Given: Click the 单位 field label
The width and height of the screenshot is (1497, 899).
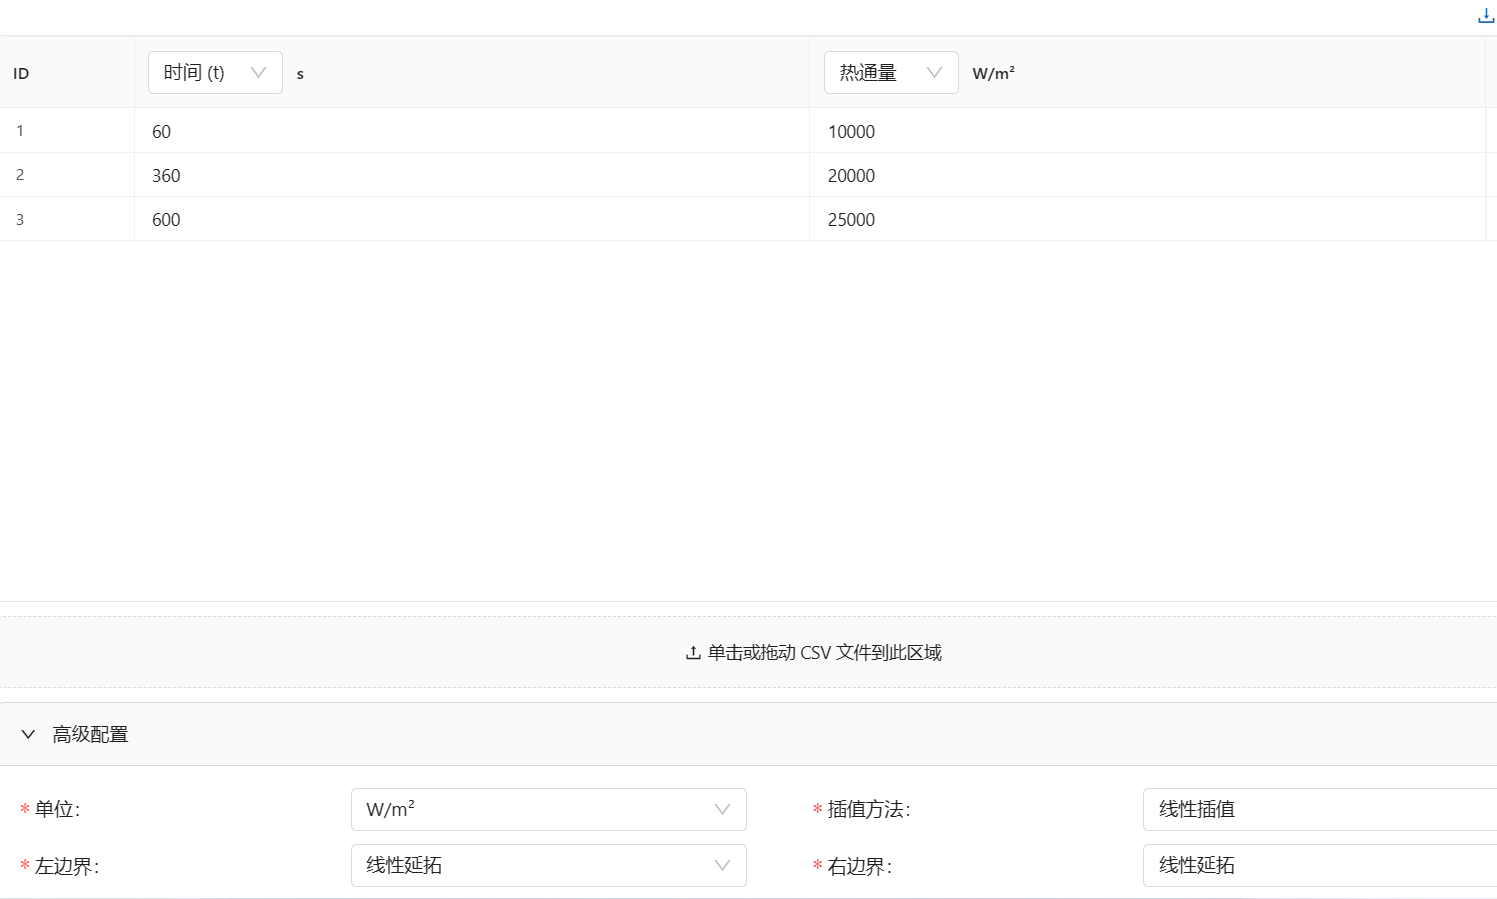Looking at the screenshot, I should click(x=57, y=809).
